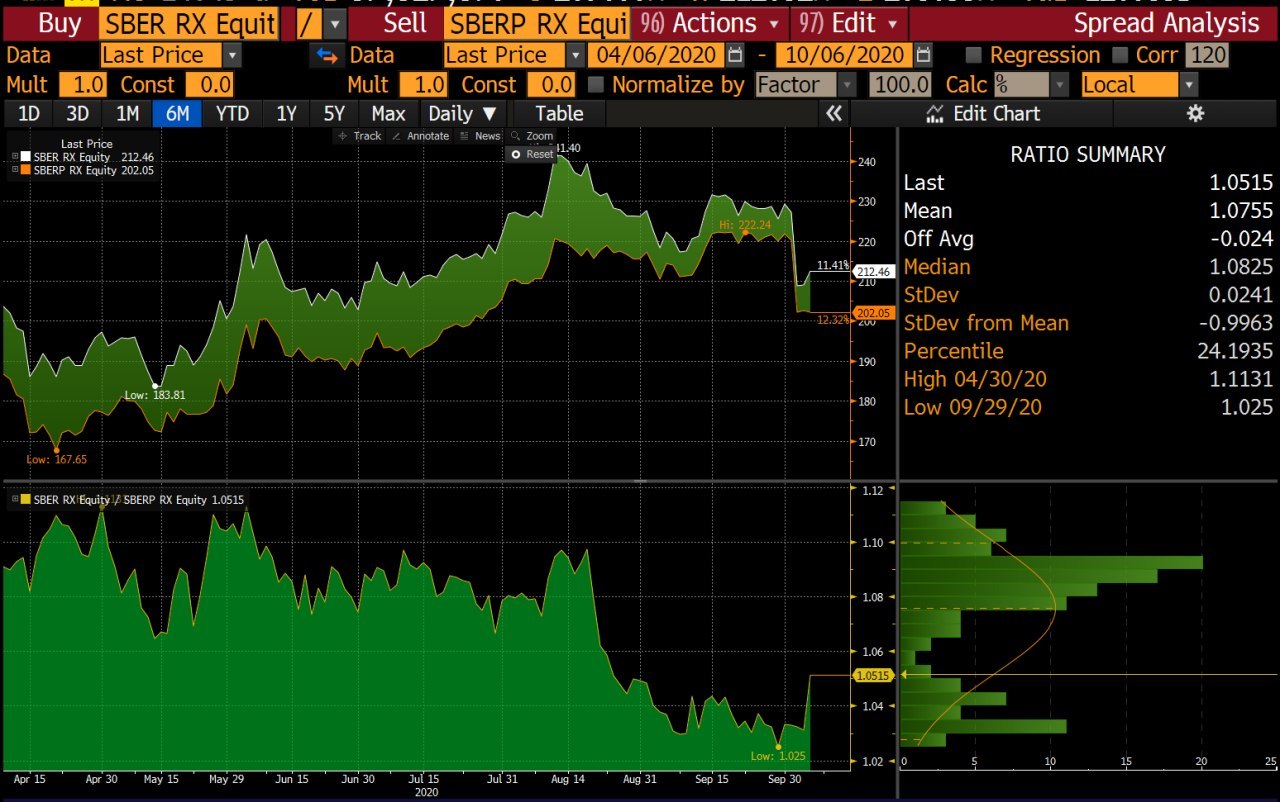Open the 97) Edit menu
The height and width of the screenshot is (802, 1280).
pos(849,23)
